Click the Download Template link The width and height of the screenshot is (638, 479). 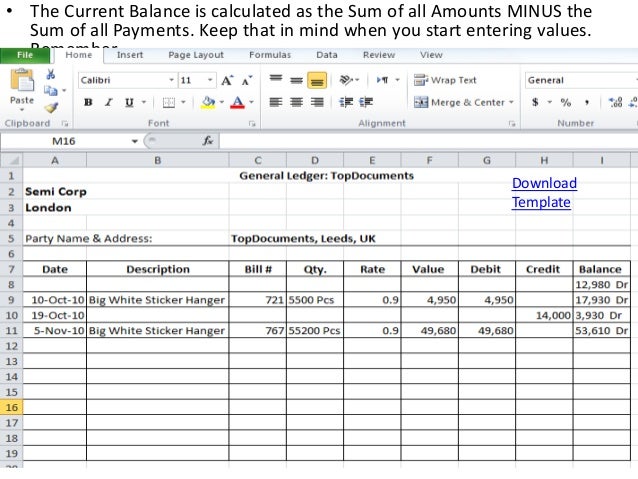(544, 192)
